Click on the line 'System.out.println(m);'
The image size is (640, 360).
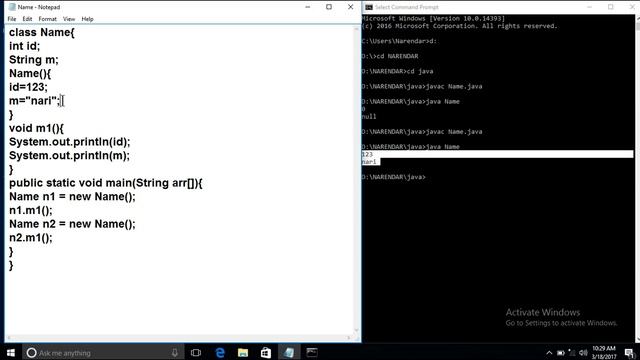tap(69, 156)
